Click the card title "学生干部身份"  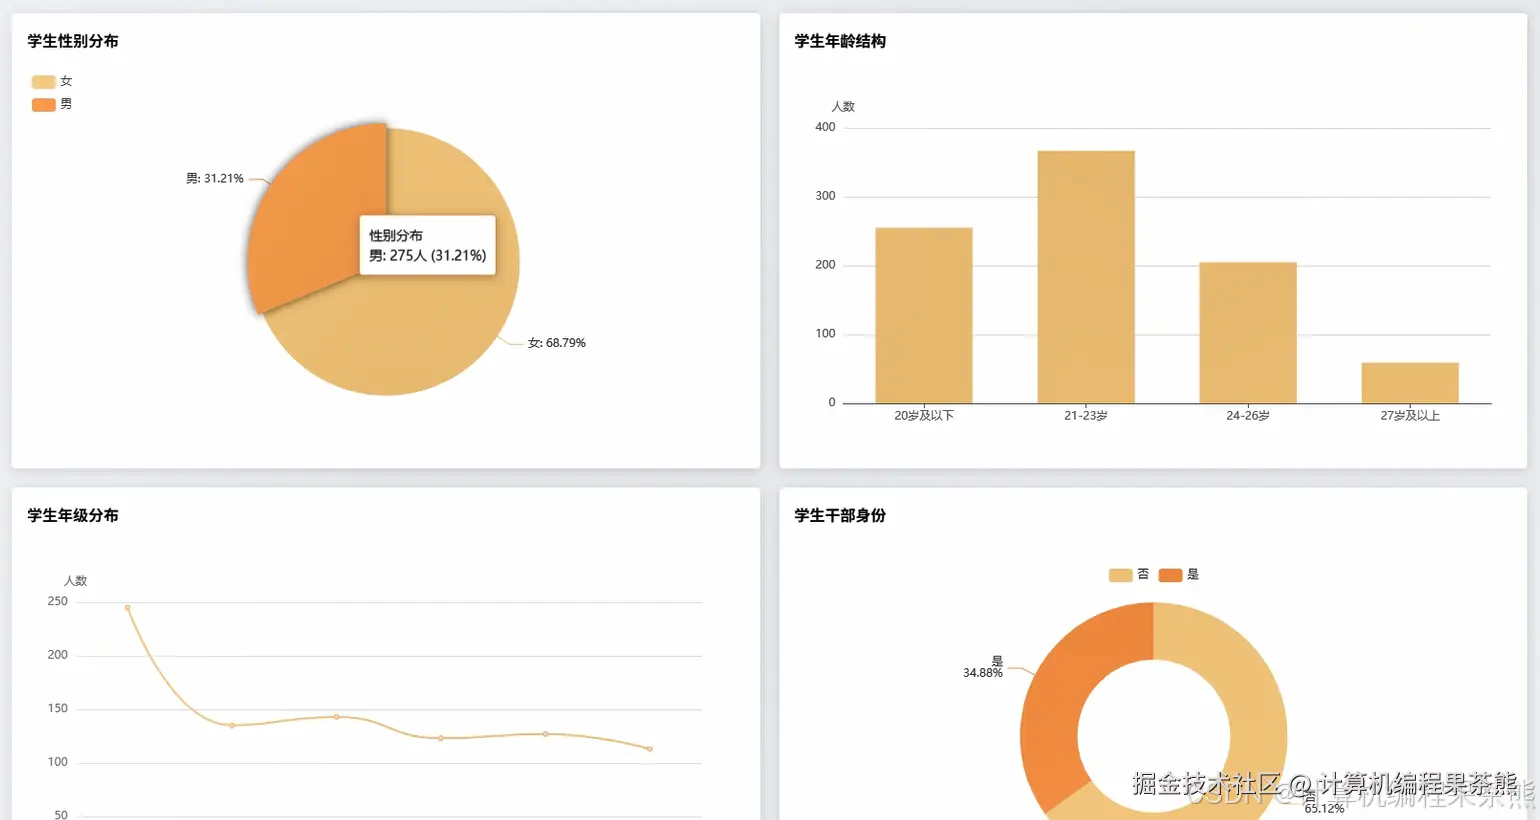tap(840, 515)
